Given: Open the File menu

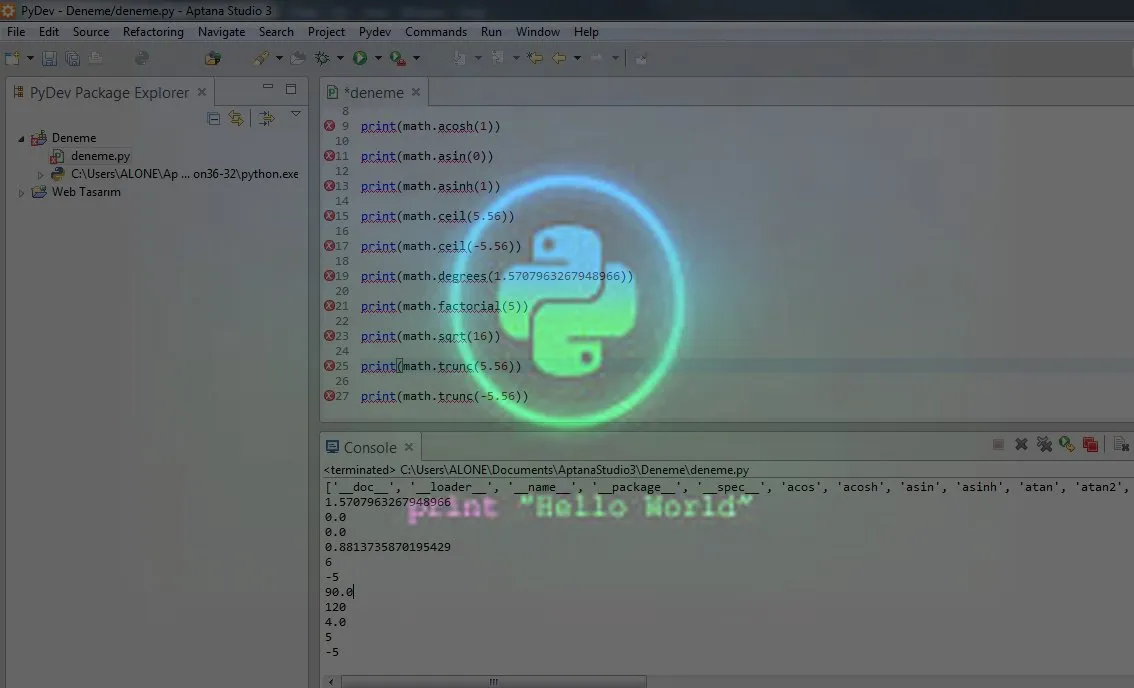Looking at the screenshot, I should point(16,32).
